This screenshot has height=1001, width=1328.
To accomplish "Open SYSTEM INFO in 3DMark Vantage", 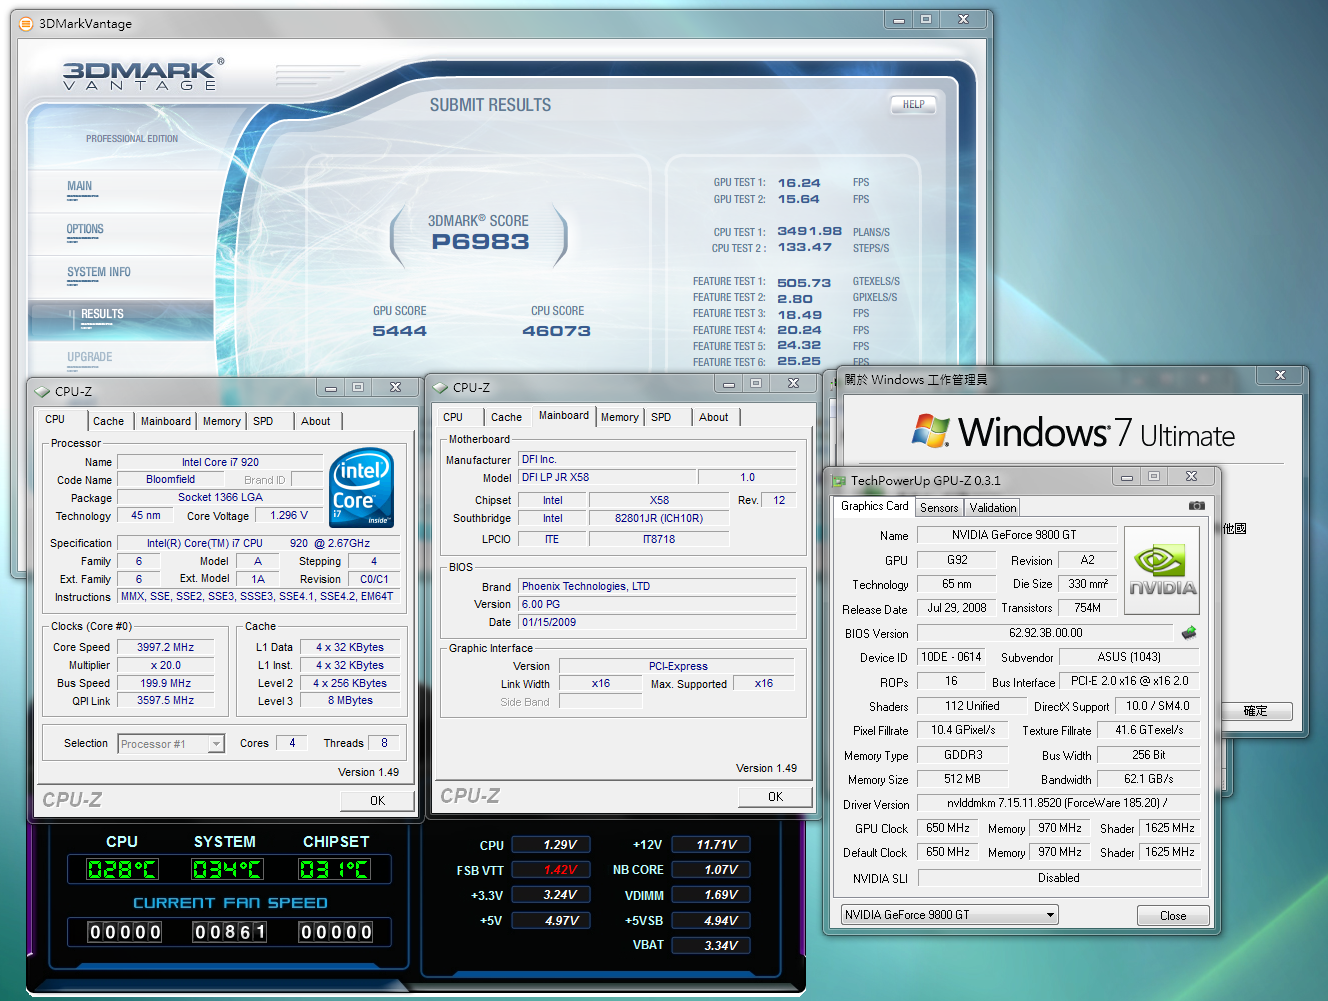I will click(x=99, y=272).
